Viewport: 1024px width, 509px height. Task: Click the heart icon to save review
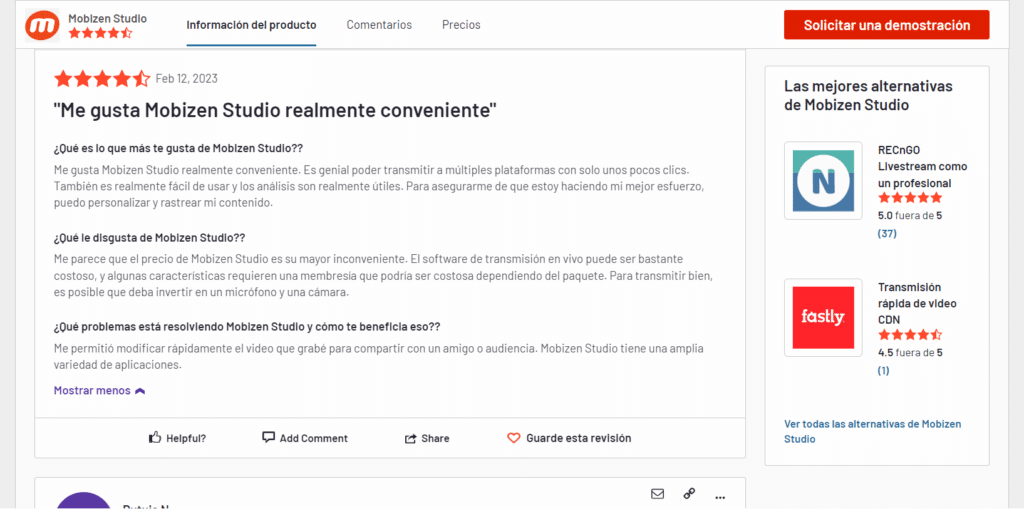tap(514, 438)
